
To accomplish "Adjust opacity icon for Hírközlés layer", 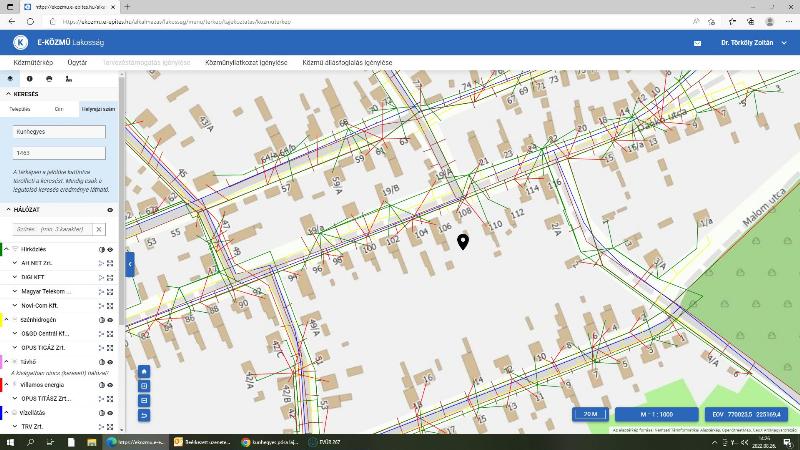I will pos(102,249).
